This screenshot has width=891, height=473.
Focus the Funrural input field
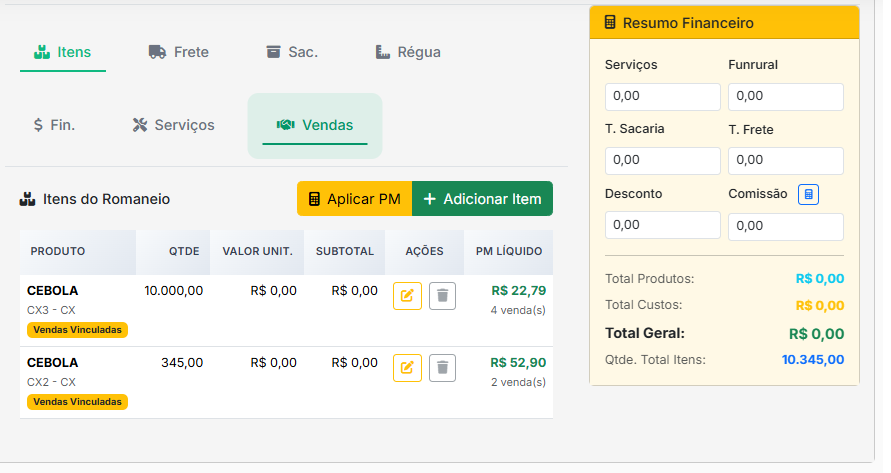tap(785, 97)
